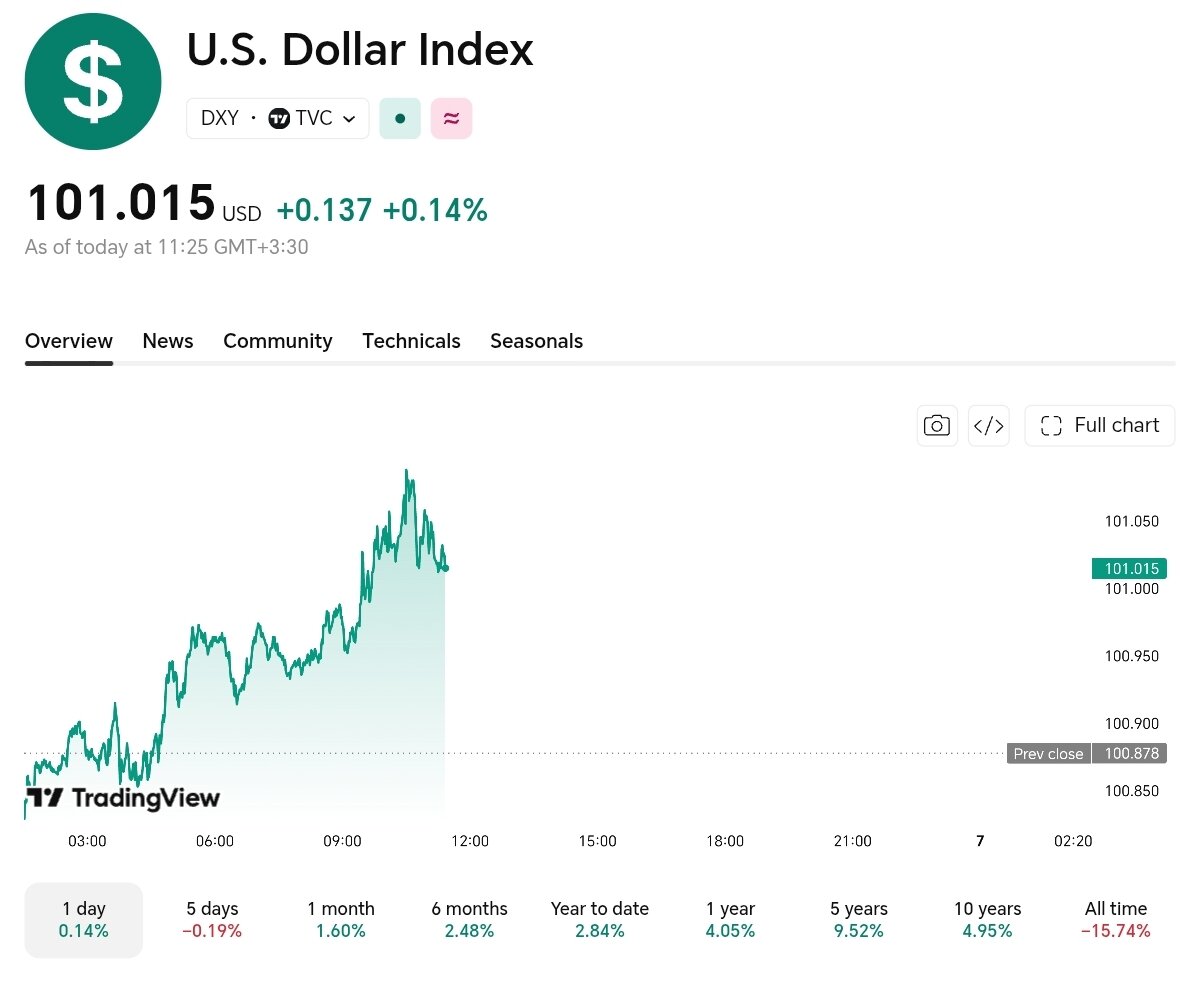
Task: Select the 1 month range
Action: pyautogui.click(x=341, y=920)
